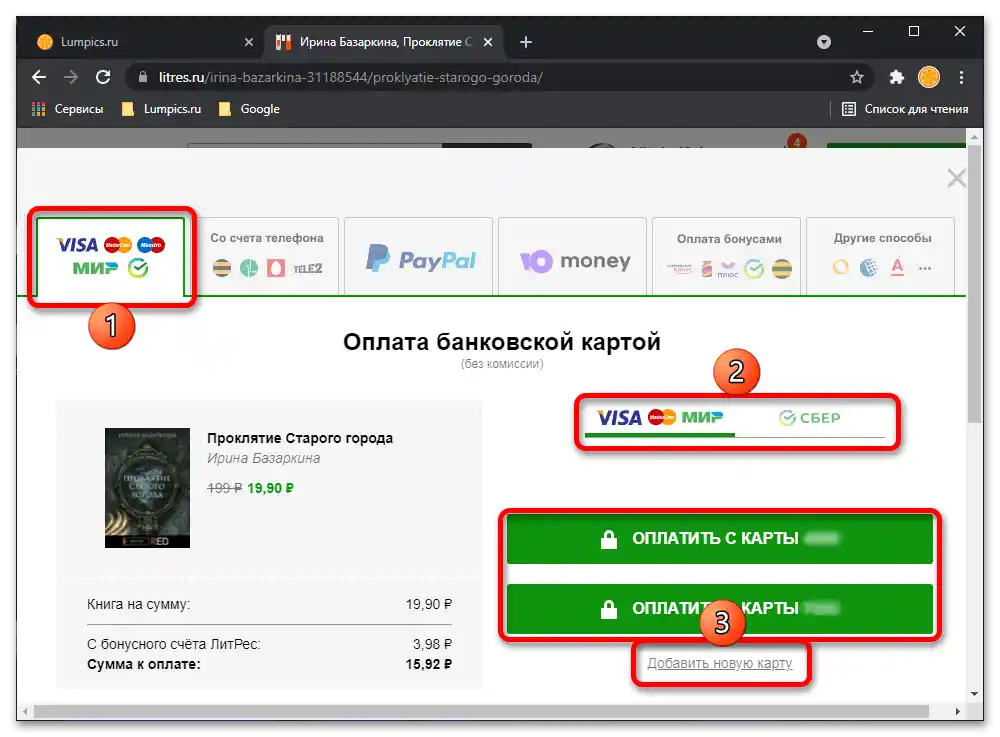This screenshot has height=737, width=1000.
Task: Minimize the Chrome window
Action: click(x=868, y=31)
